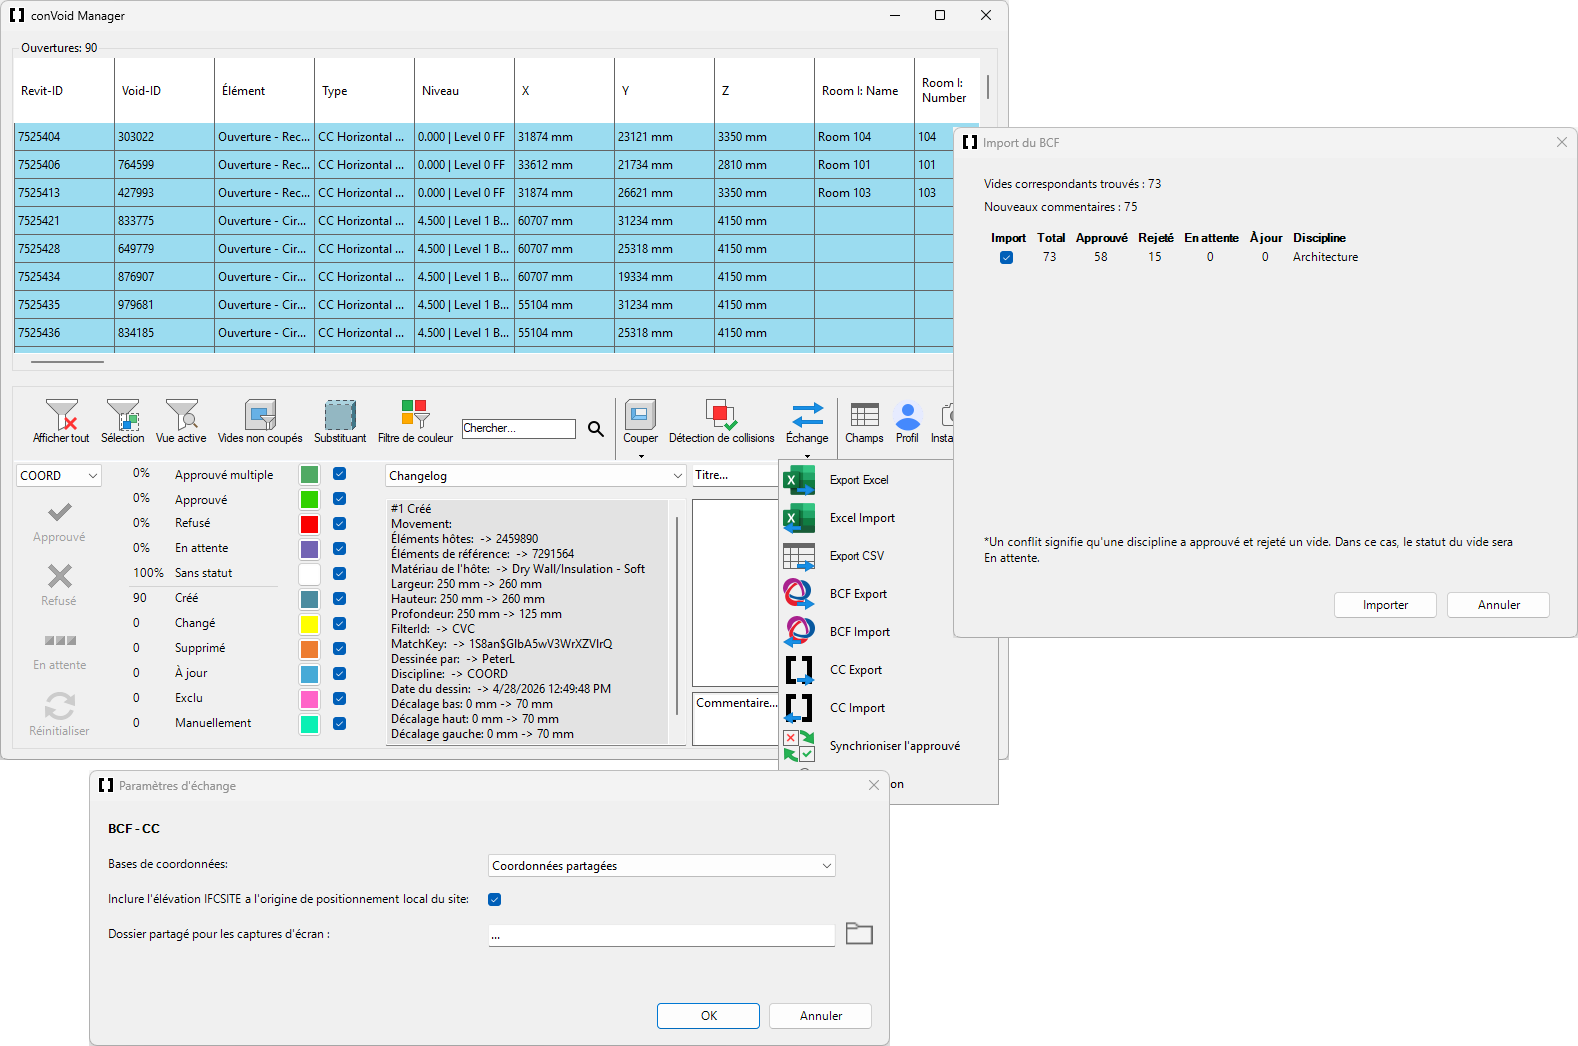Open the Champs table icon
The height and width of the screenshot is (1046, 1578).
point(864,415)
